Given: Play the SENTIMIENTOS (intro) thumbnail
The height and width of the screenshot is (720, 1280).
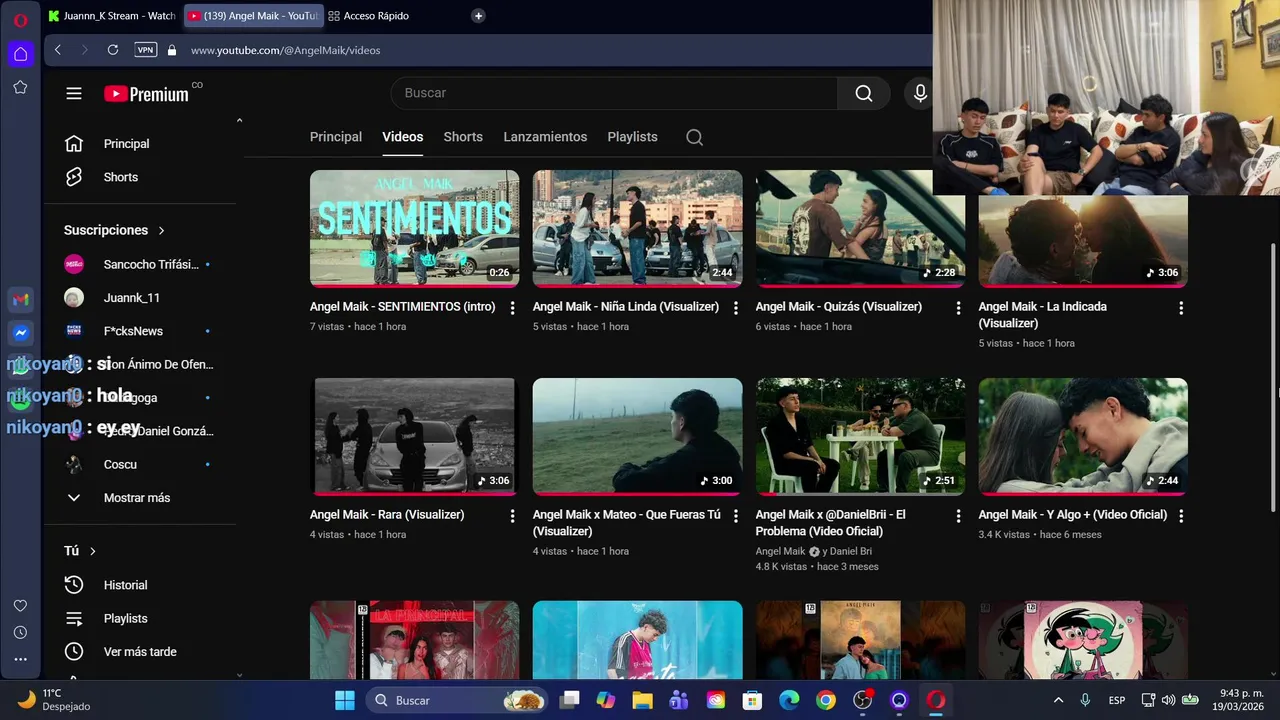Looking at the screenshot, I should 414,229.
